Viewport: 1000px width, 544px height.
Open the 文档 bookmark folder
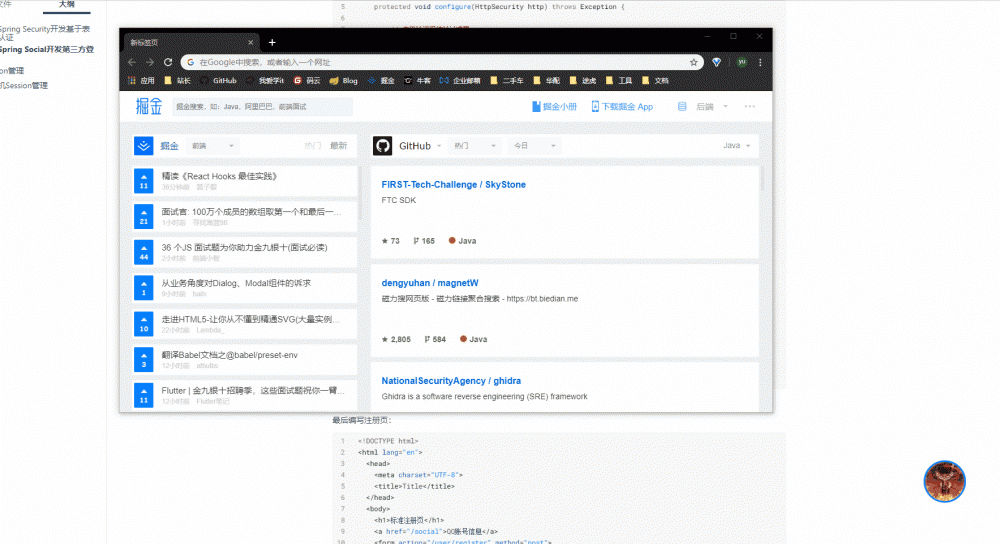click(655, 81)
